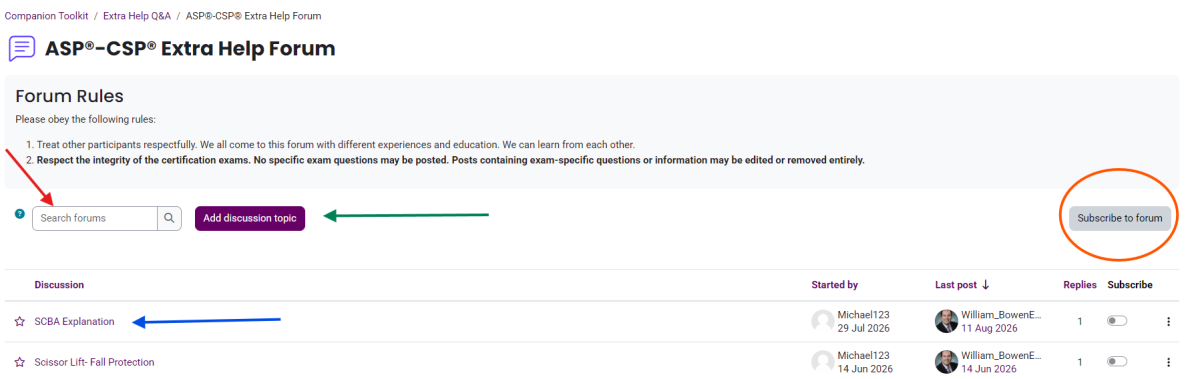Open three-dot menu for SCBA Explanation

pyautogui.click(x=1168, y=322)
